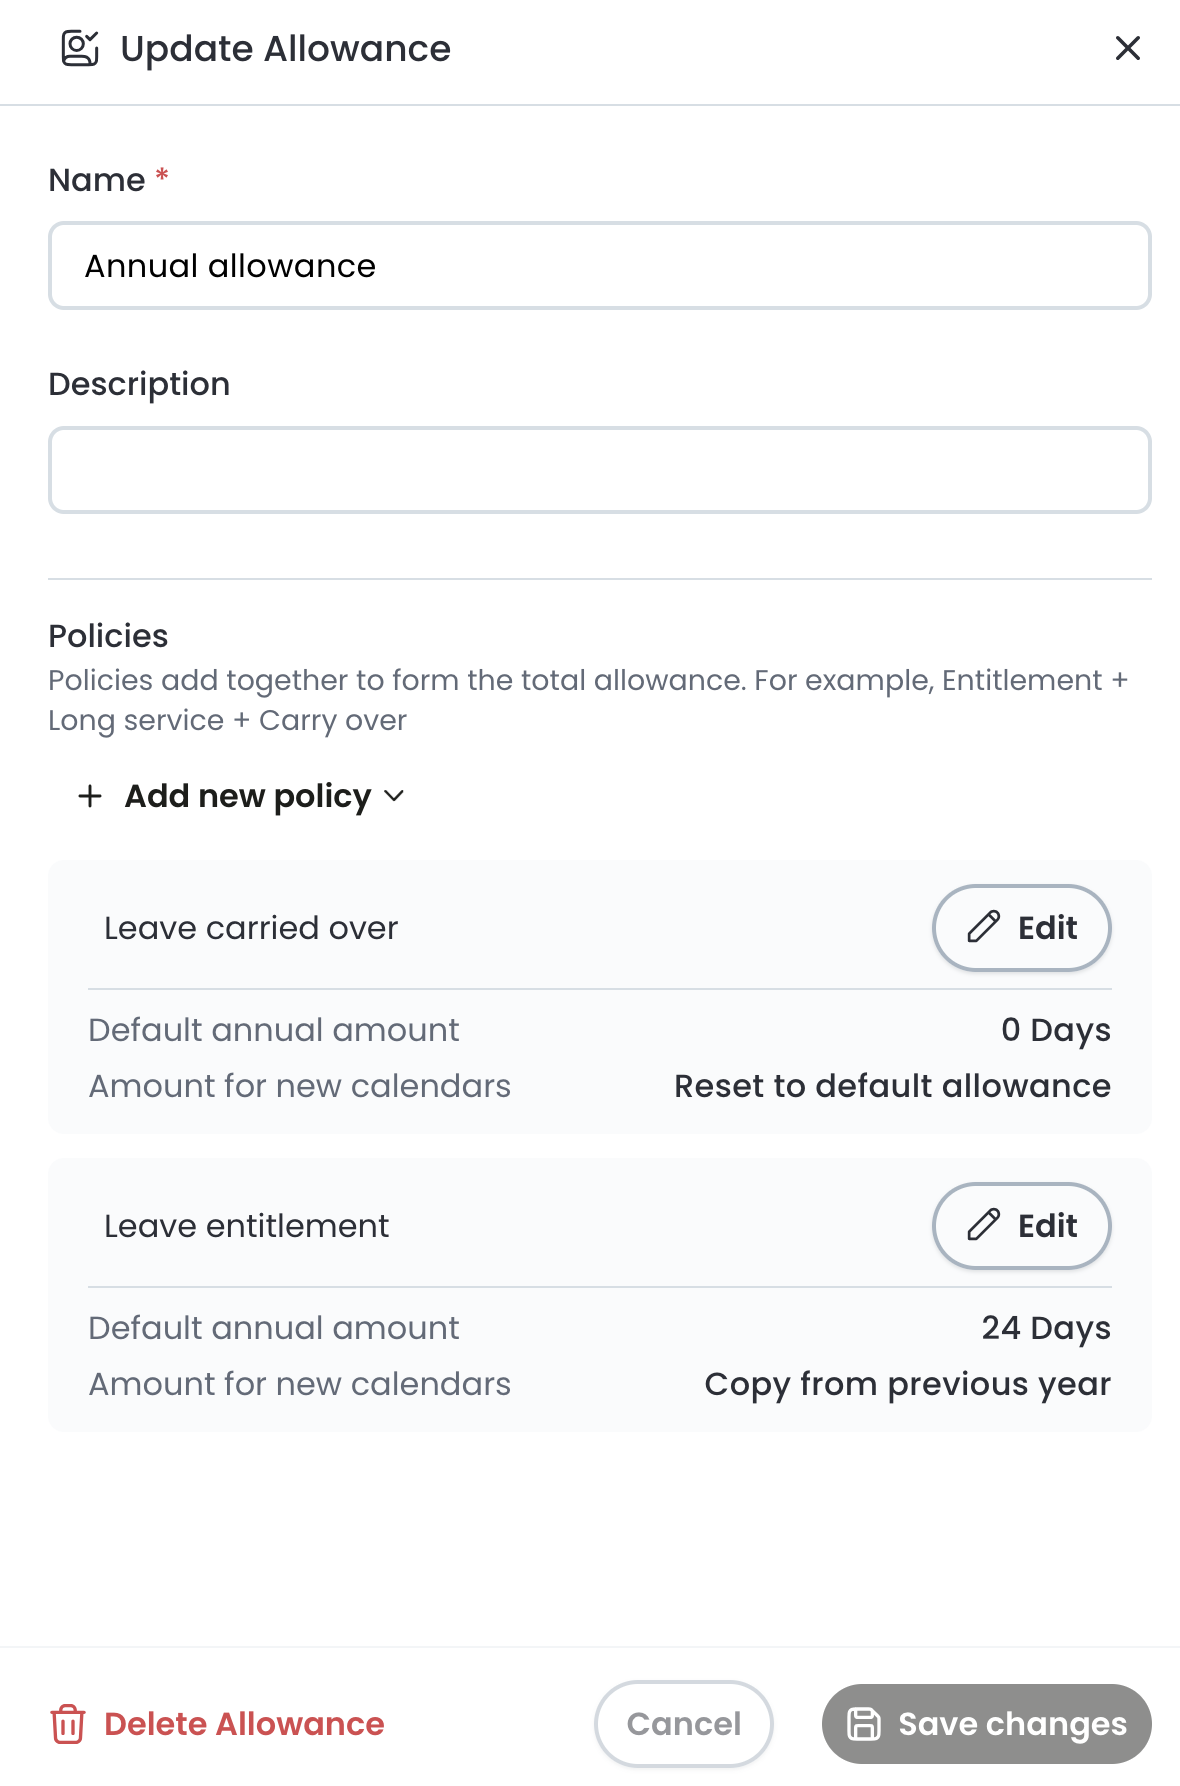Viewport: 1180px width, 1786px height.
Task: Click the plus icon beside Add new policy
Action: click(90, 796)
